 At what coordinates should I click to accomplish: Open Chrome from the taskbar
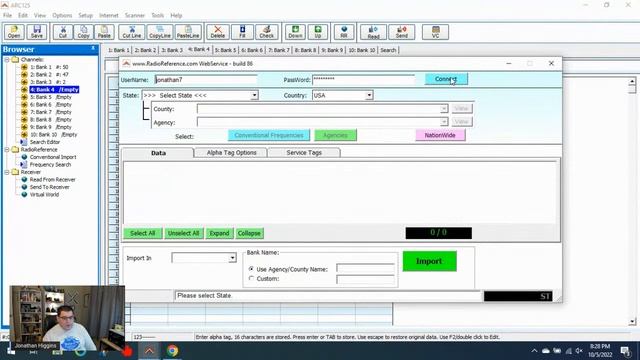coord(172,351)
